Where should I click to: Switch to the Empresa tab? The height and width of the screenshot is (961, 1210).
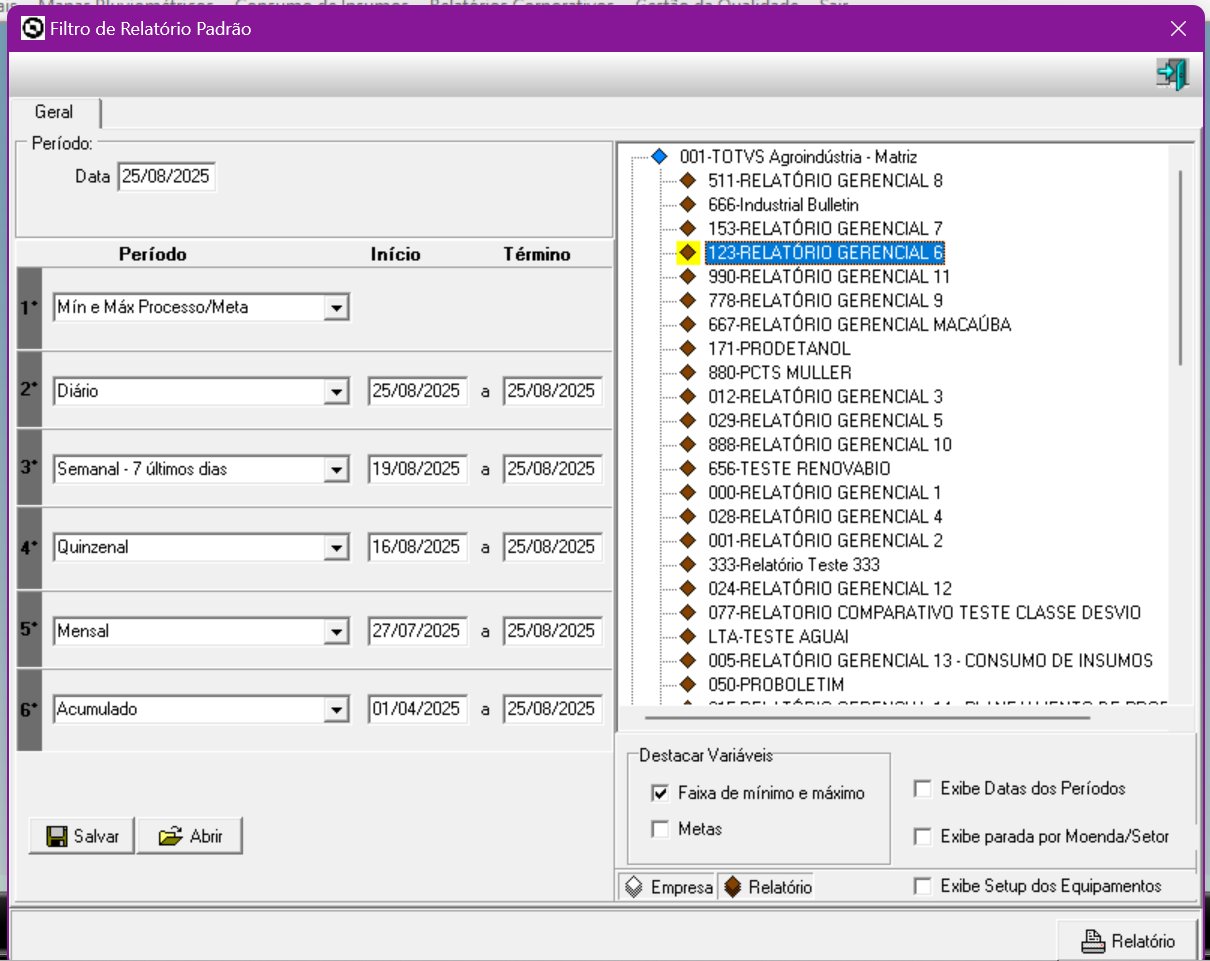pyautogui.click(x=668, y=887)
